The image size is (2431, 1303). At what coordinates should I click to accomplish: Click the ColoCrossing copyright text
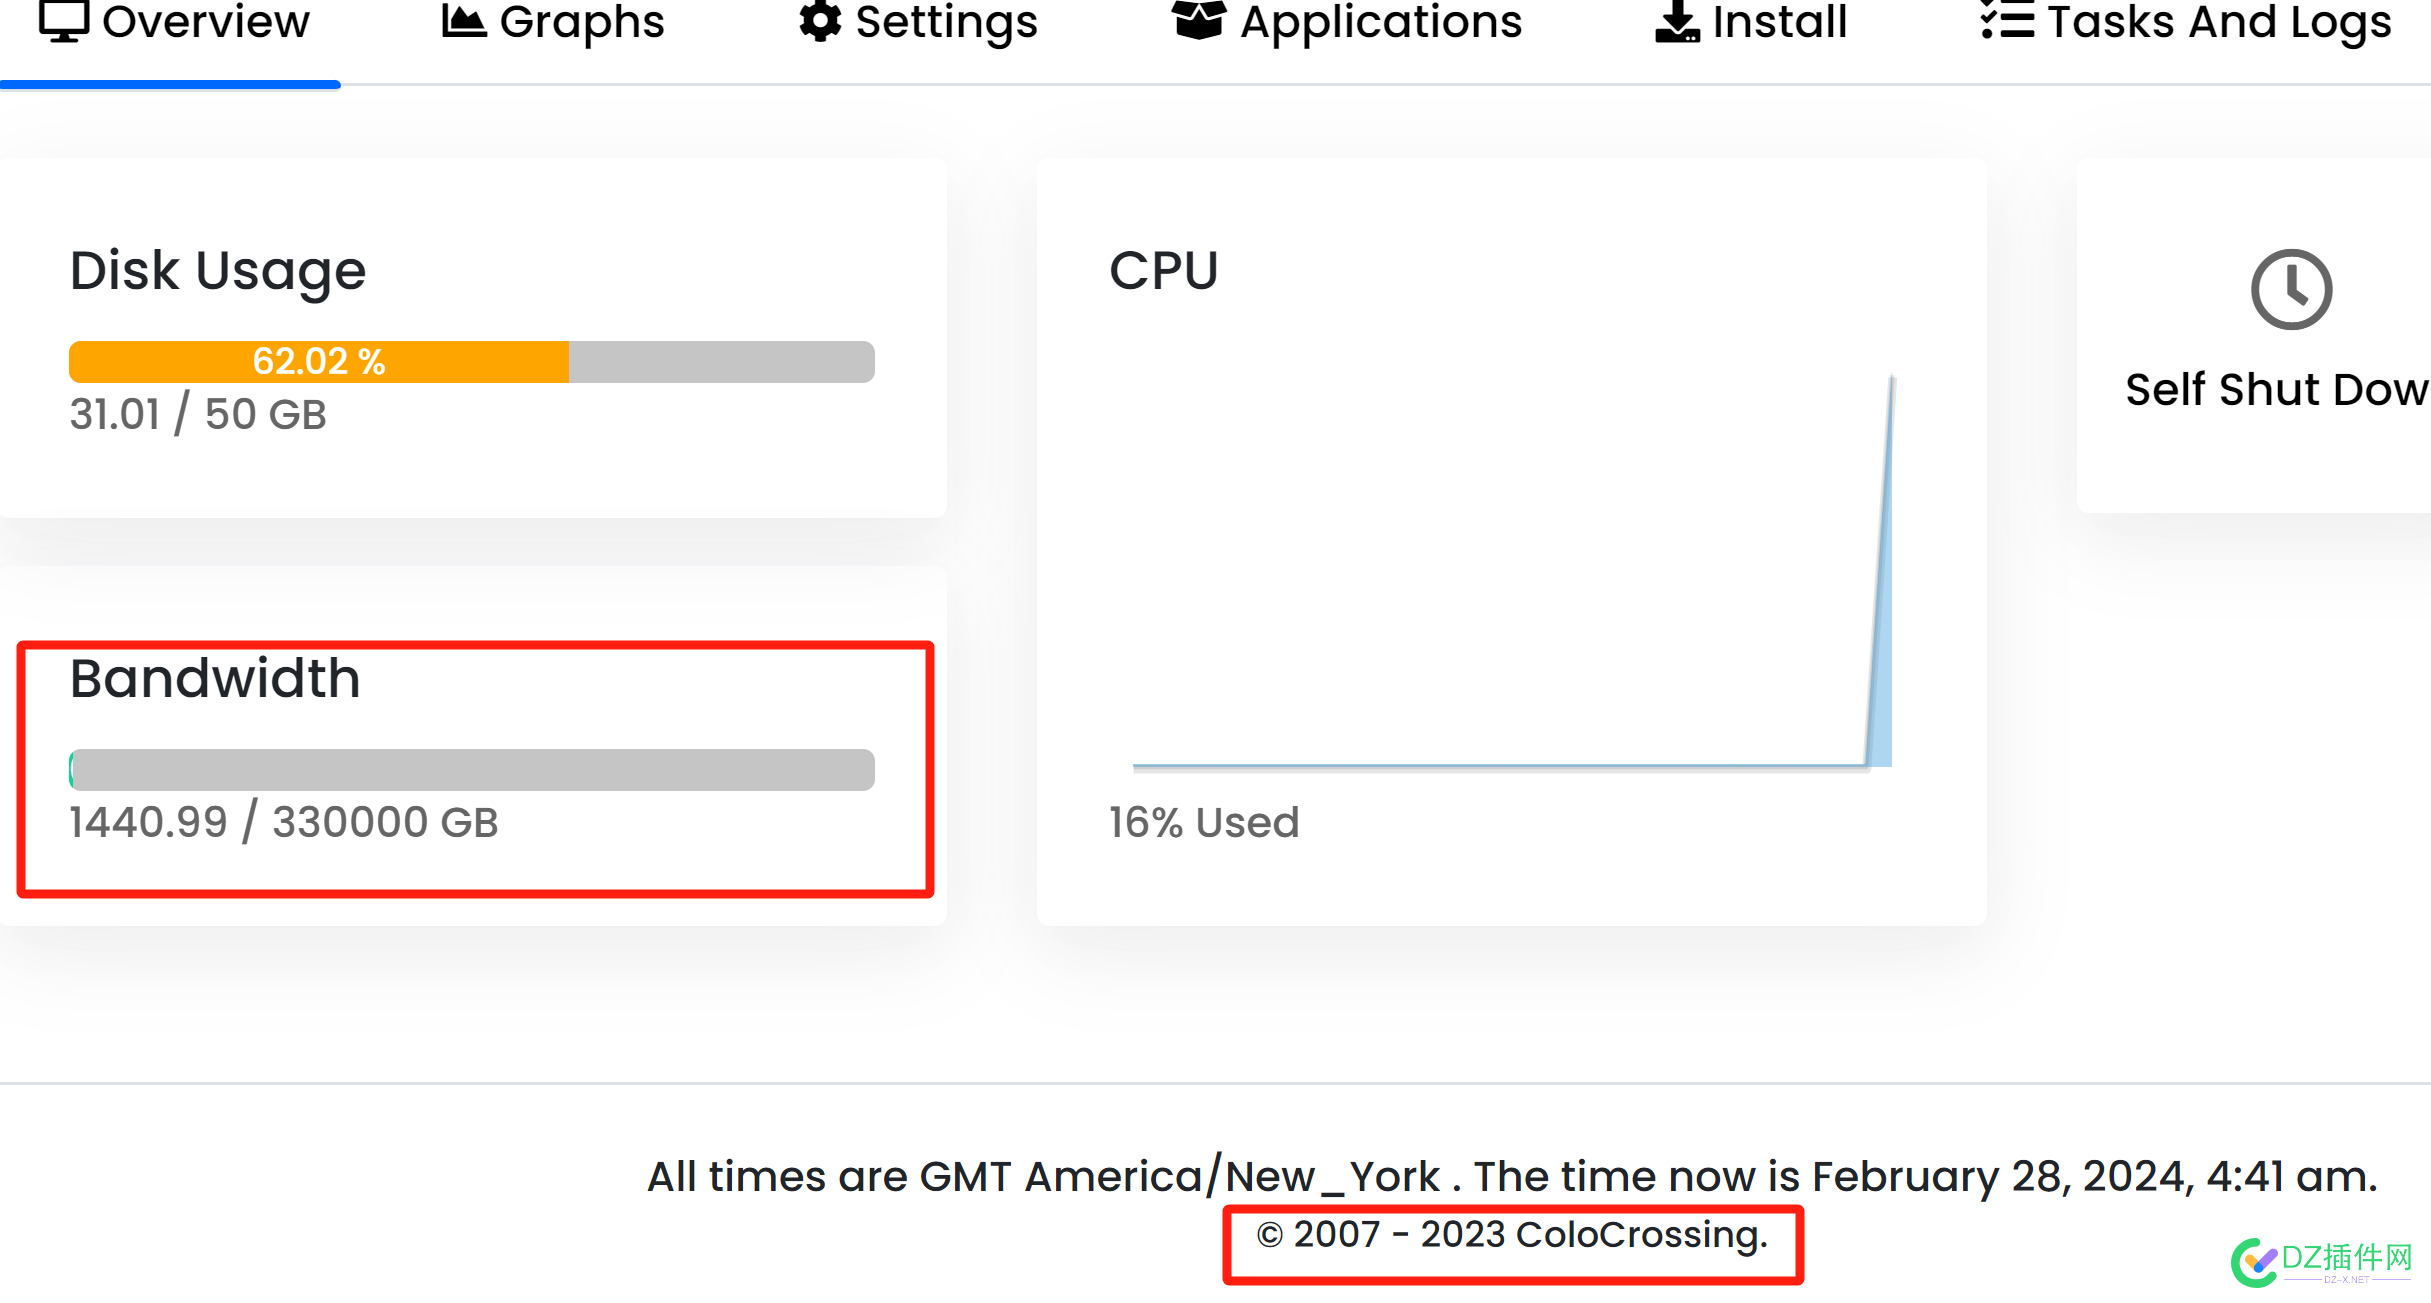[x=1512, y=1234]
